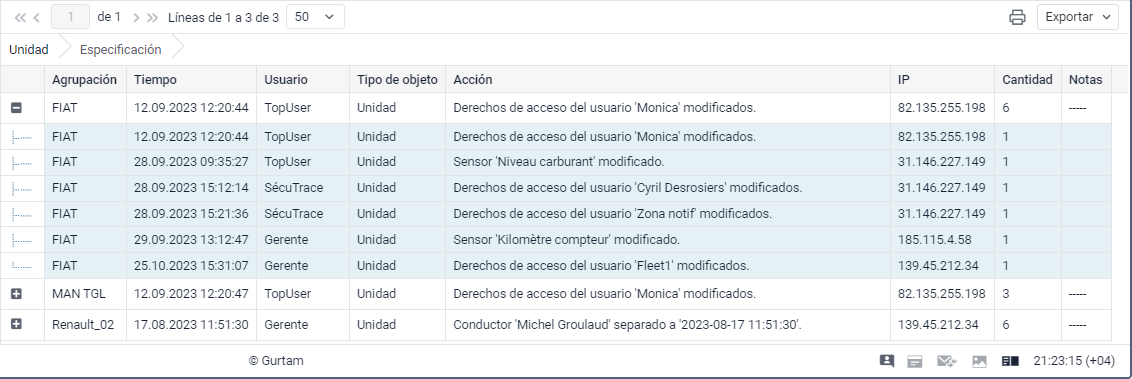Jump to the last page double-arrow
Screen dimensions: 1132x379
tap(152, 17)
